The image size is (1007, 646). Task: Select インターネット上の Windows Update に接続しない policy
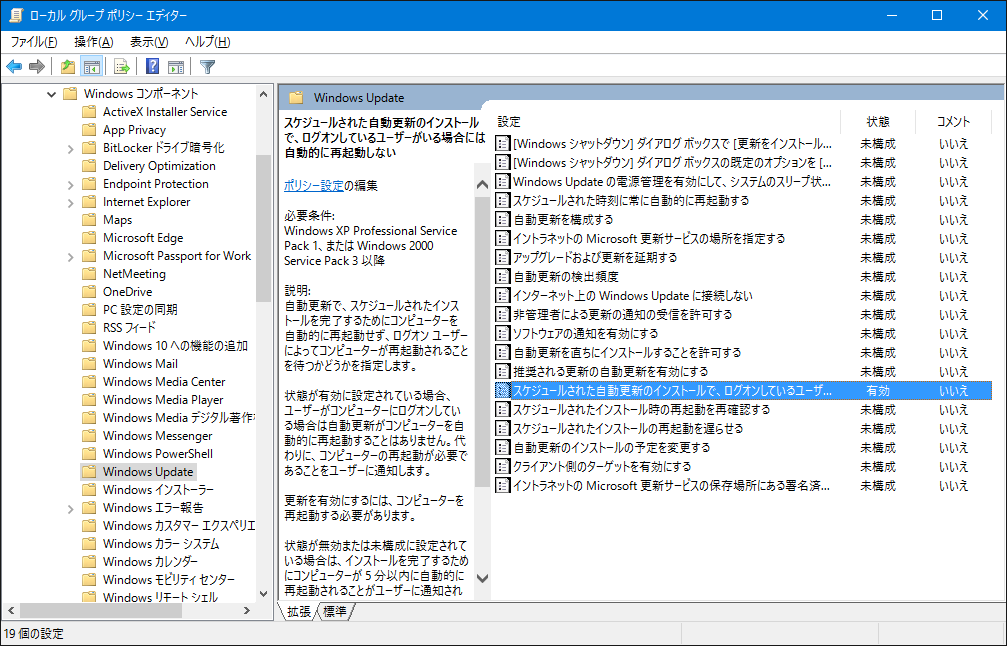pos(633,296)
